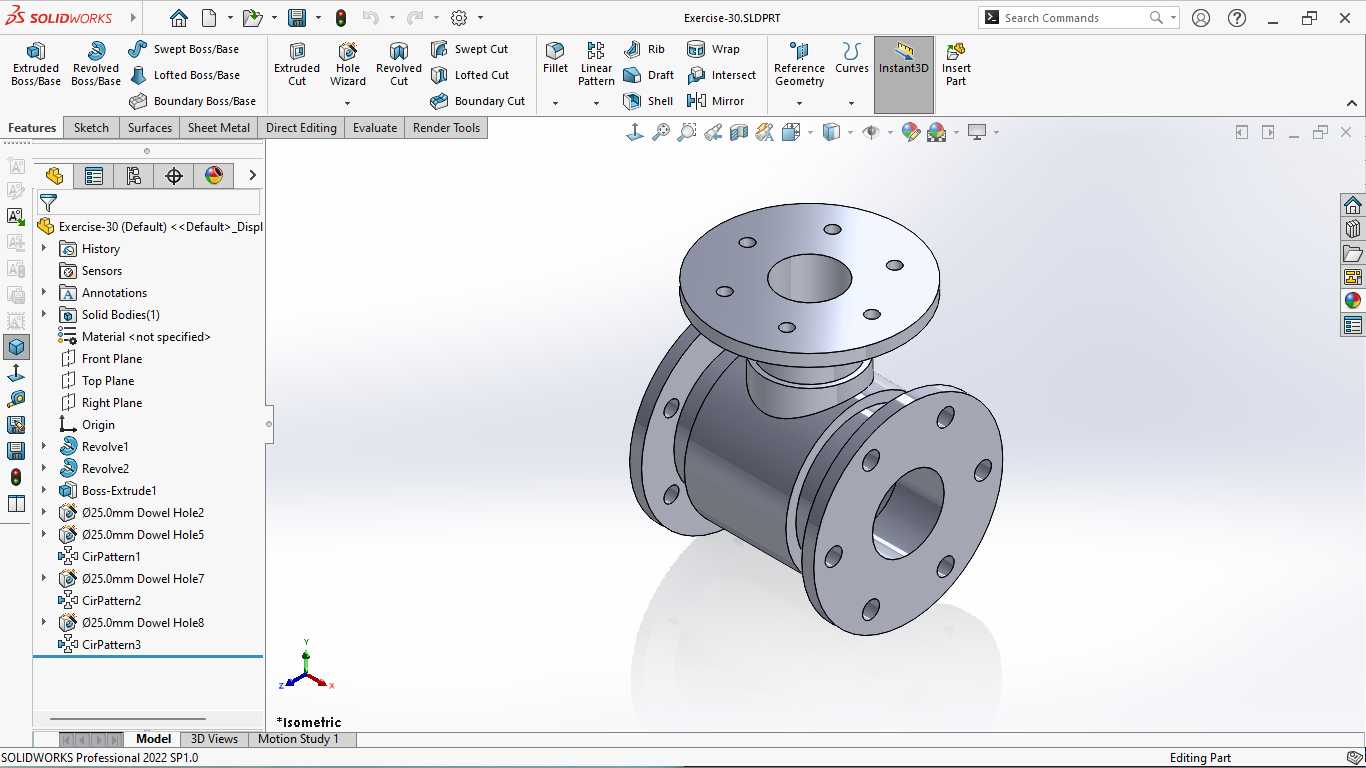Click Material <not specified> entry
The height and width of the screenshot is (768, 1366).
tap(135, 337)
